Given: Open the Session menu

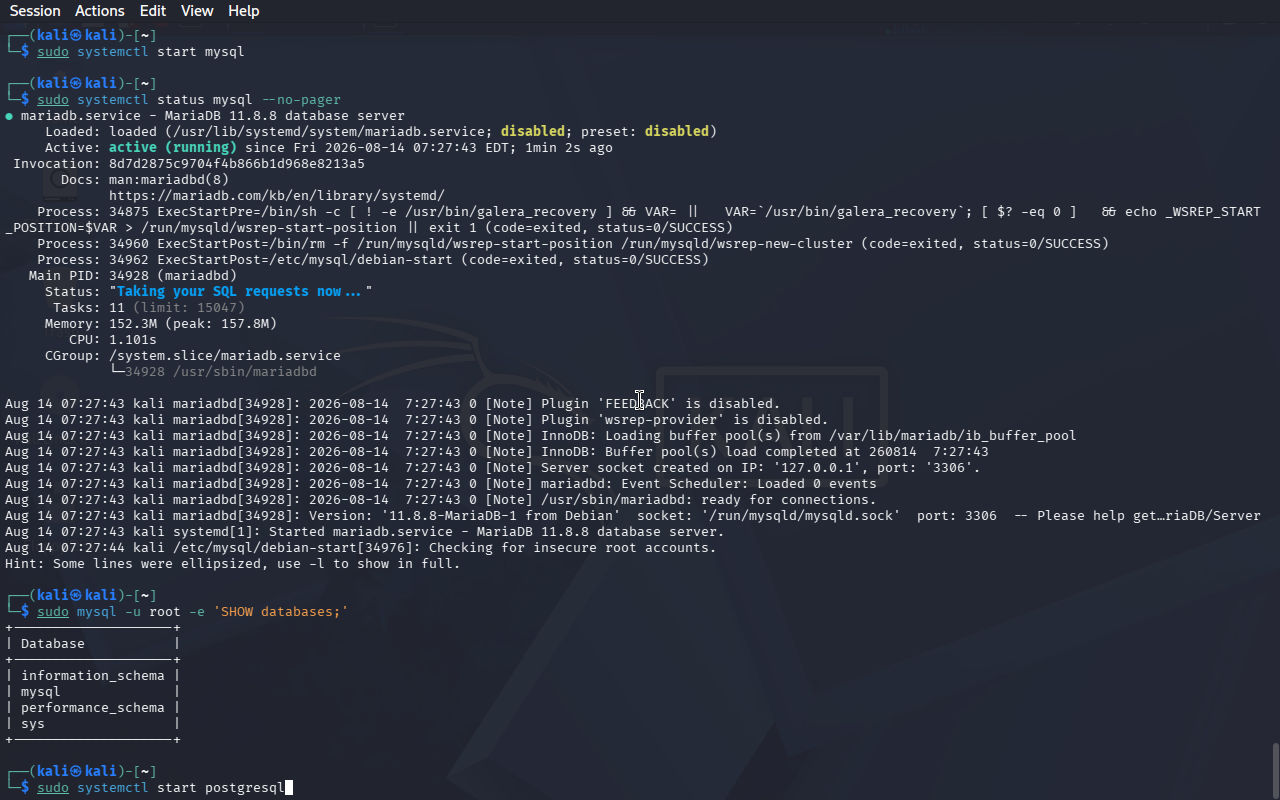Looking at the screenshot, I should coord(35,11).
